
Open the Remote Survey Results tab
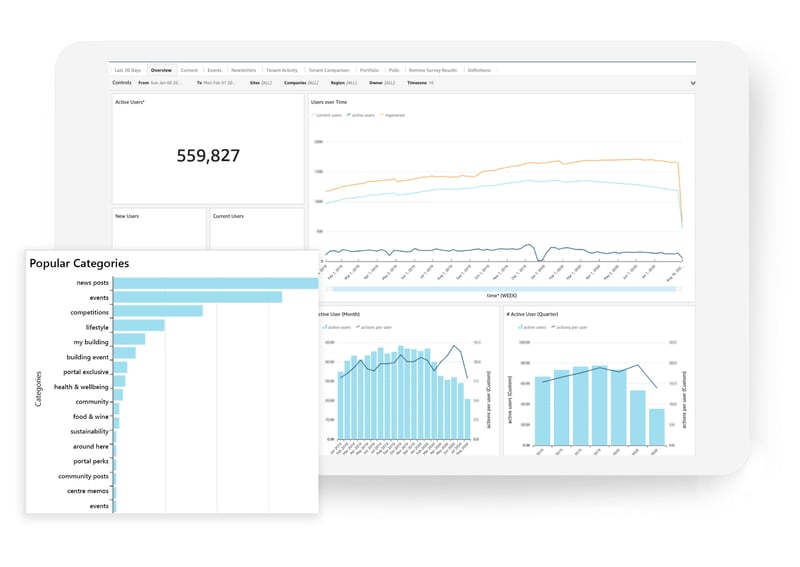pyautogui.click(x=432, y=71)
